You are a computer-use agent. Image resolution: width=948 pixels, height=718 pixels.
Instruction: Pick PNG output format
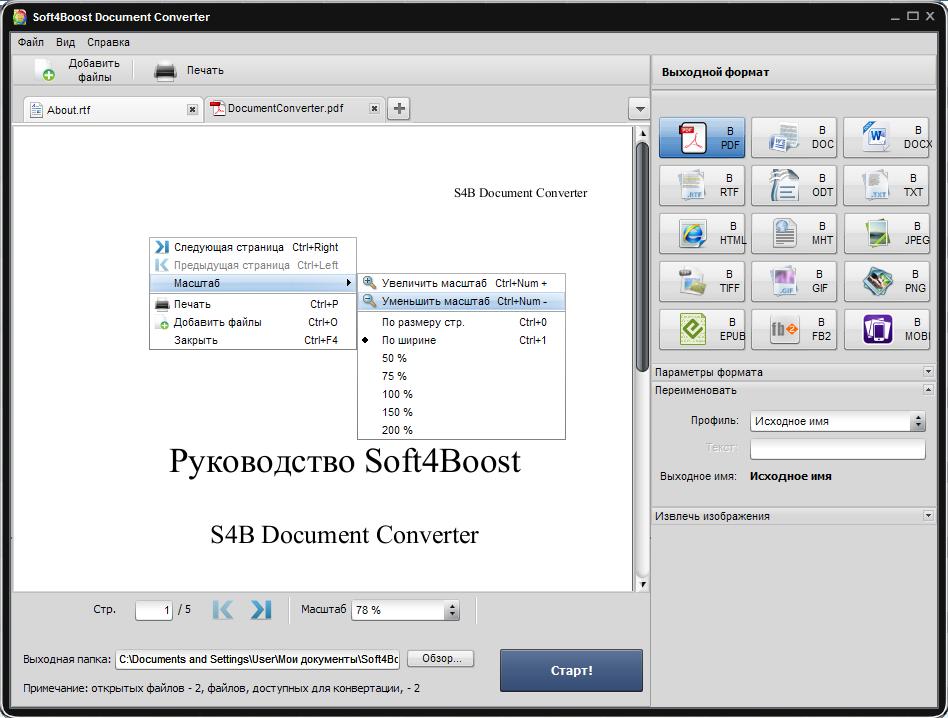[x=886, y=281]
